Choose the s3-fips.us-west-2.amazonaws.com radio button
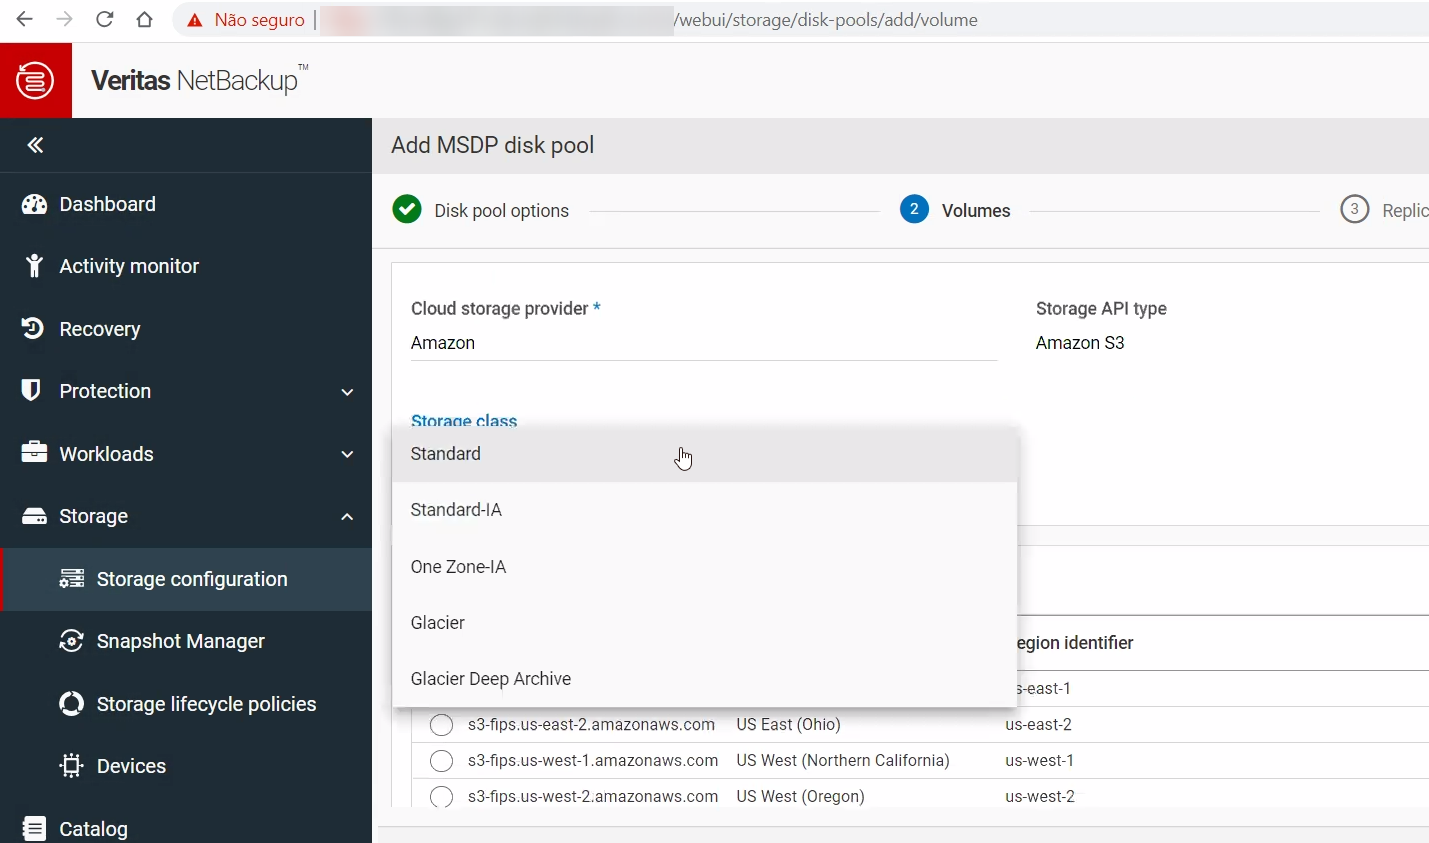This screenshot has width=1429, height=843. click(x=441, y=797)
